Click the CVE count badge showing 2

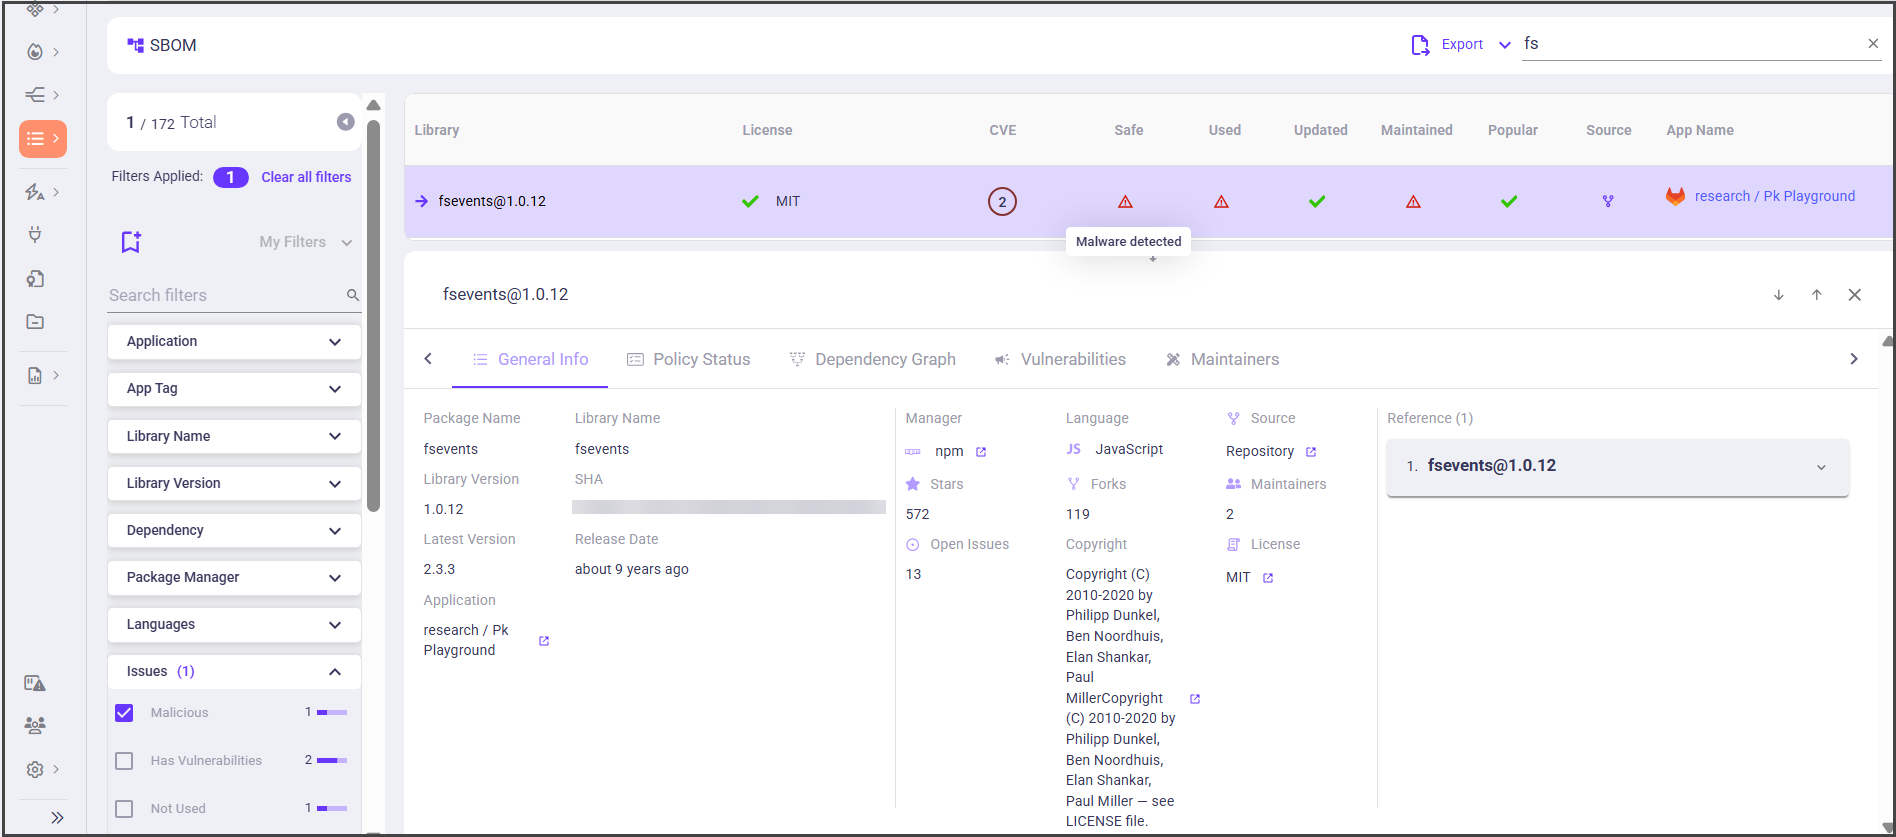(1002, 202)
